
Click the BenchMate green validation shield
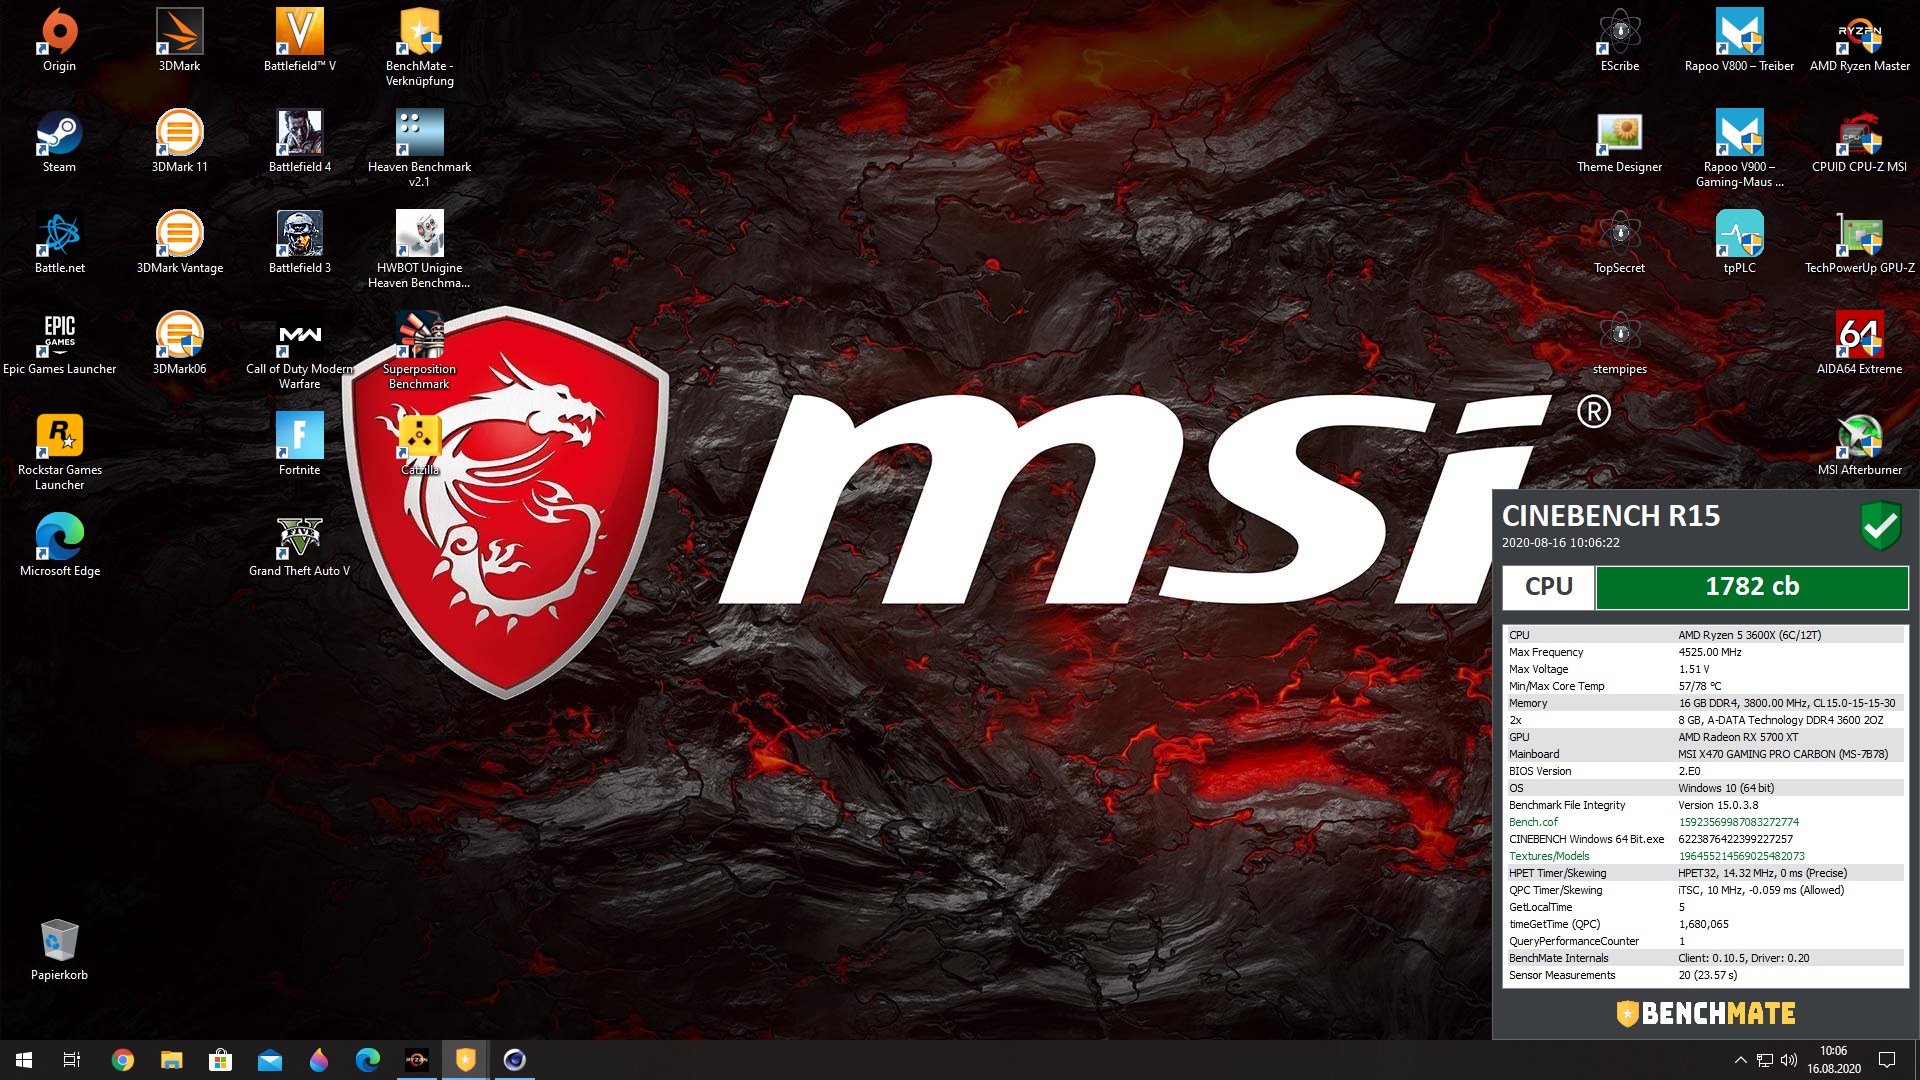[1880, 525]
